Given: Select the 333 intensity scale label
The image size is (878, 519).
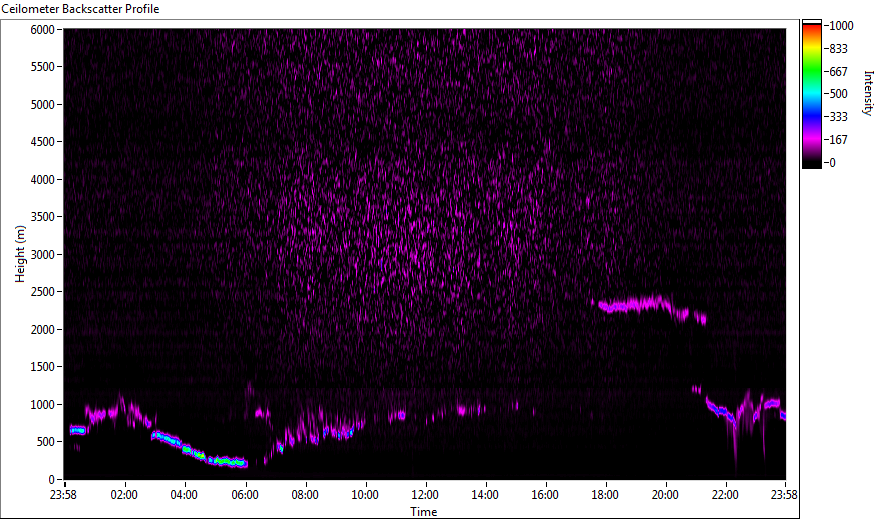Looking at the screenshot, I should 838,117.
